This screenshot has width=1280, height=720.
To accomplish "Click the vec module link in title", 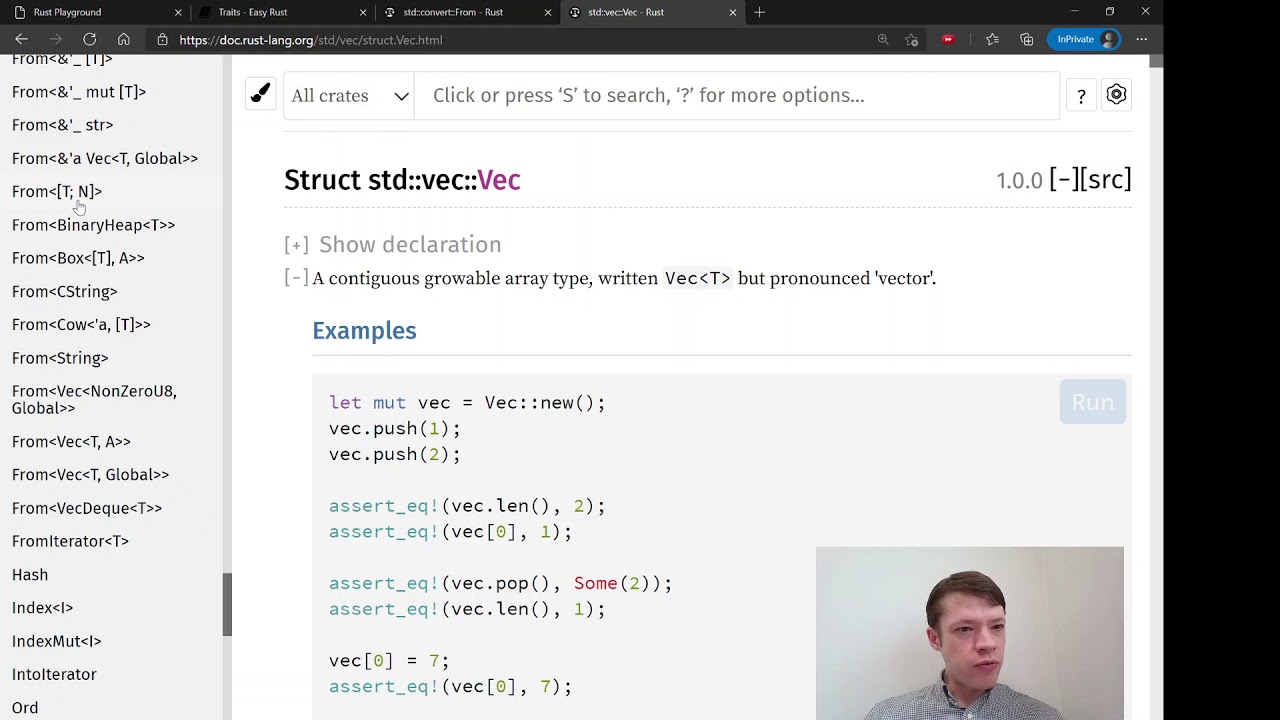I will (x=440, y=180).
